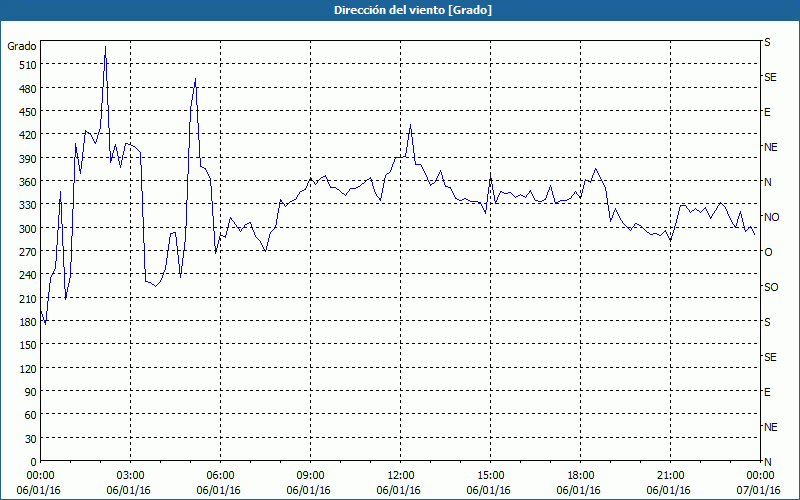Screen dimensions: 800x500
Task: Click the 180 y-axis tick label
Action: coord(28,321)
